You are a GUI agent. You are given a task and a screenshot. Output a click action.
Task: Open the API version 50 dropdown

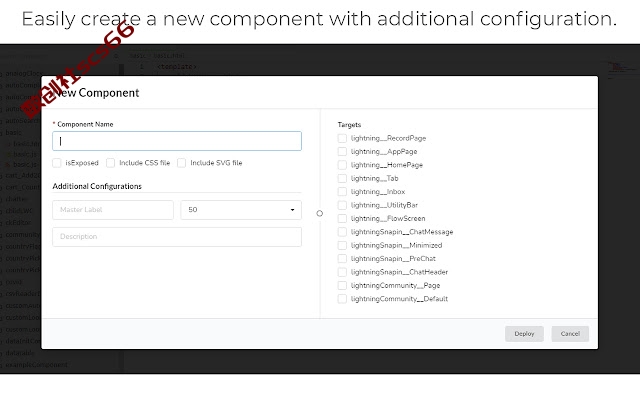(241, 210)
